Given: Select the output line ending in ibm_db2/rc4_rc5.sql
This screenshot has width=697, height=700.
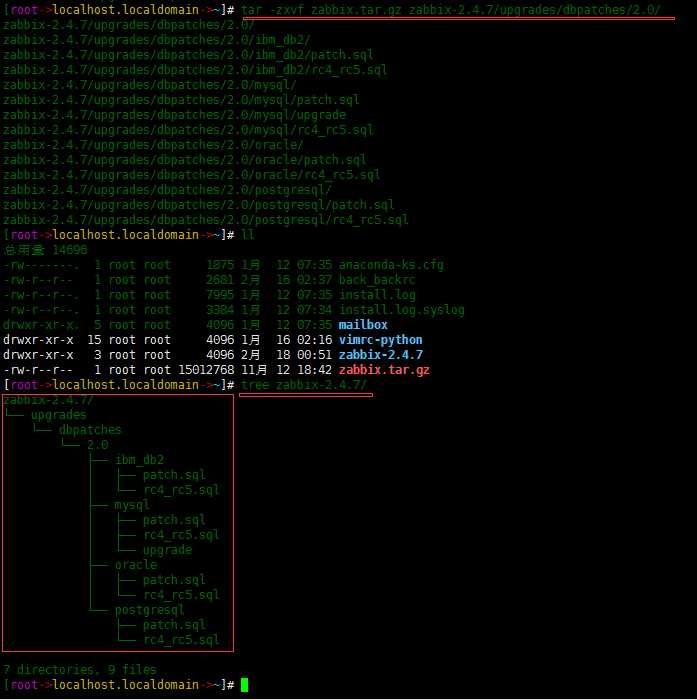Looking at the screenshot, I should [x=195, y=70].
